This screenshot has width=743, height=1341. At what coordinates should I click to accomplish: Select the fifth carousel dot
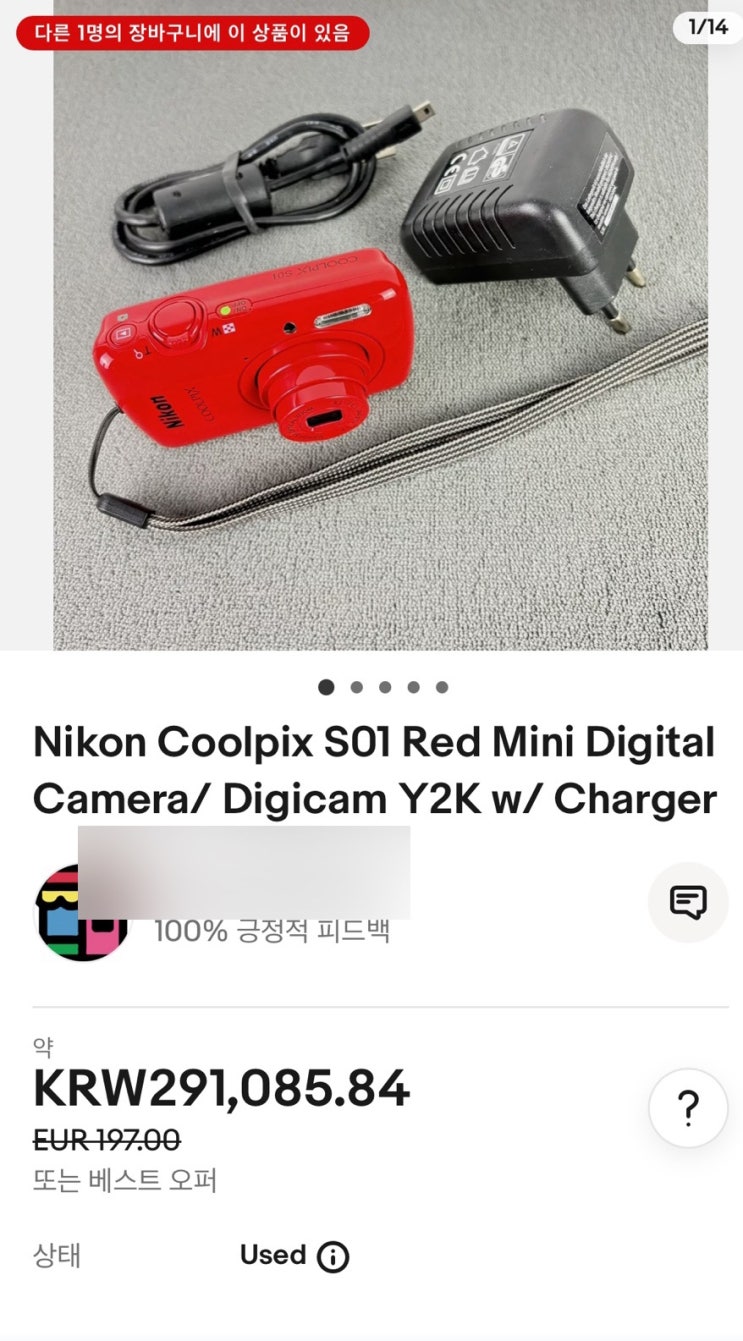click(x=442, y=687)
